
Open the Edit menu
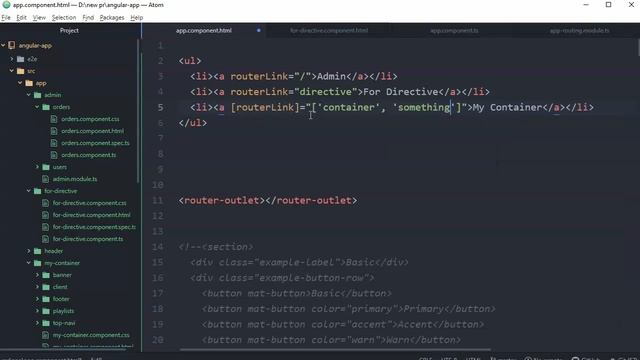21,18
